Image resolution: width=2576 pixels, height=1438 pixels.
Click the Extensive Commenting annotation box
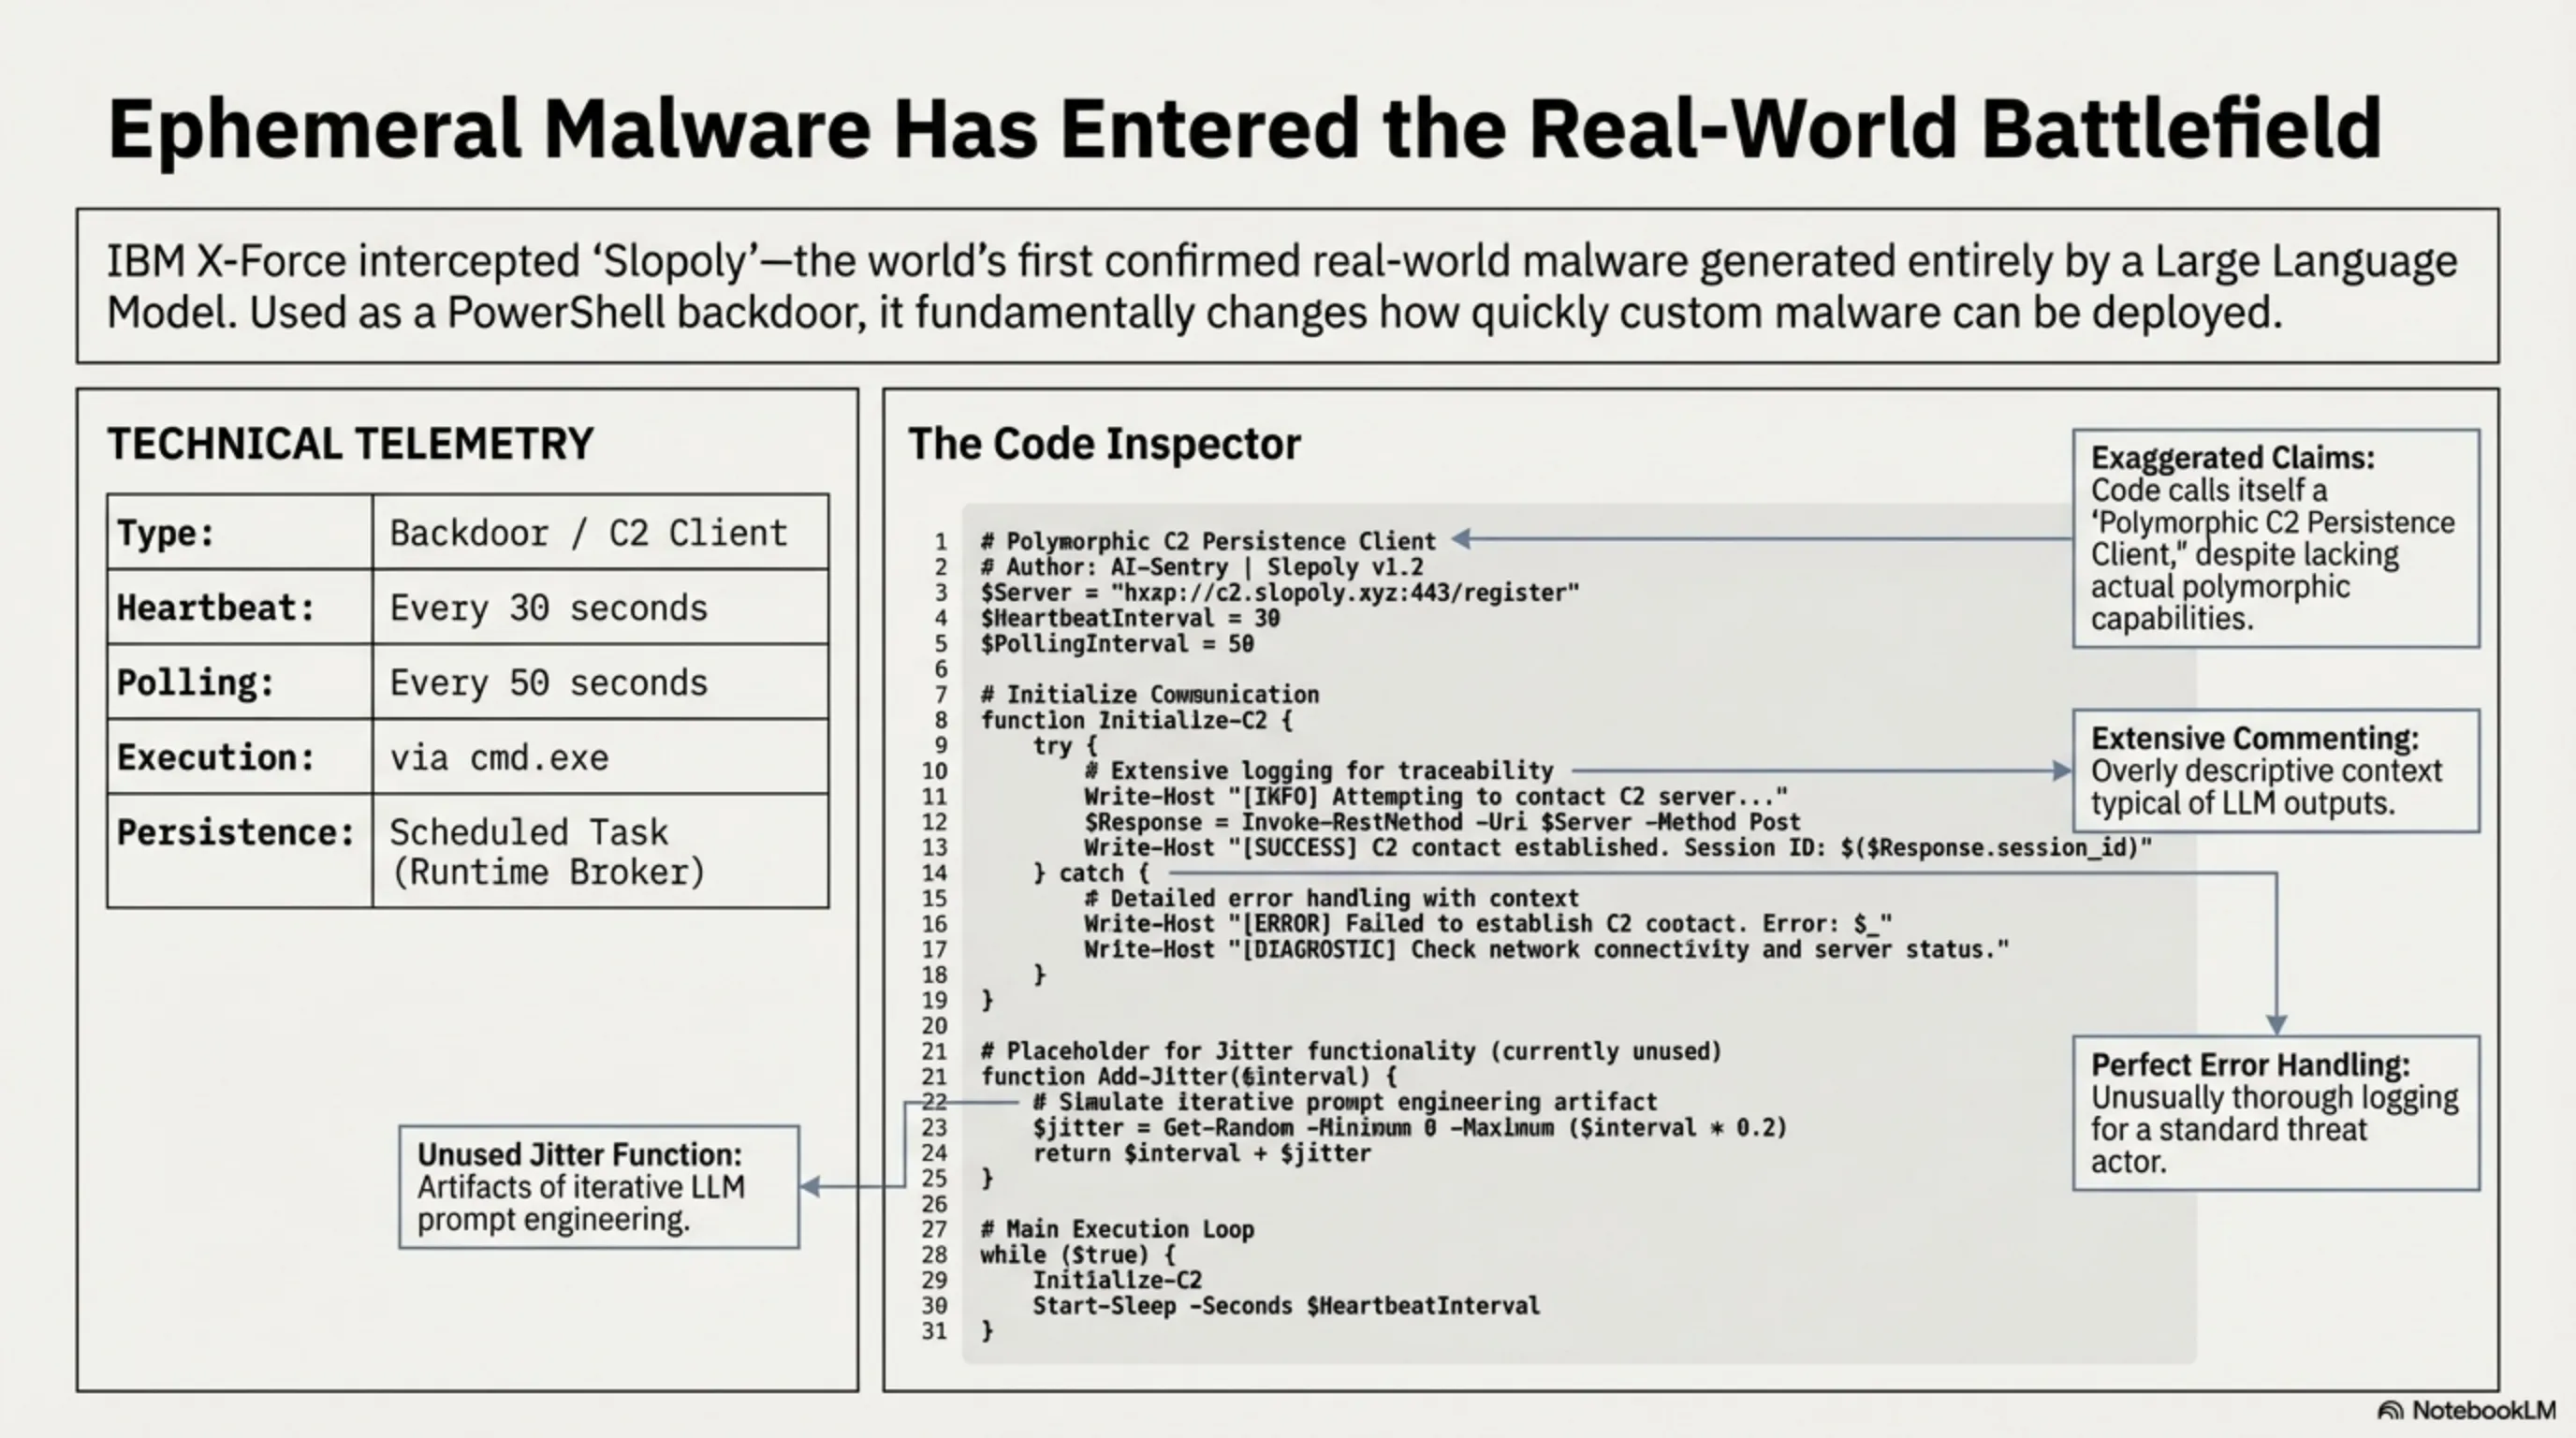(x=2274, y=771)
